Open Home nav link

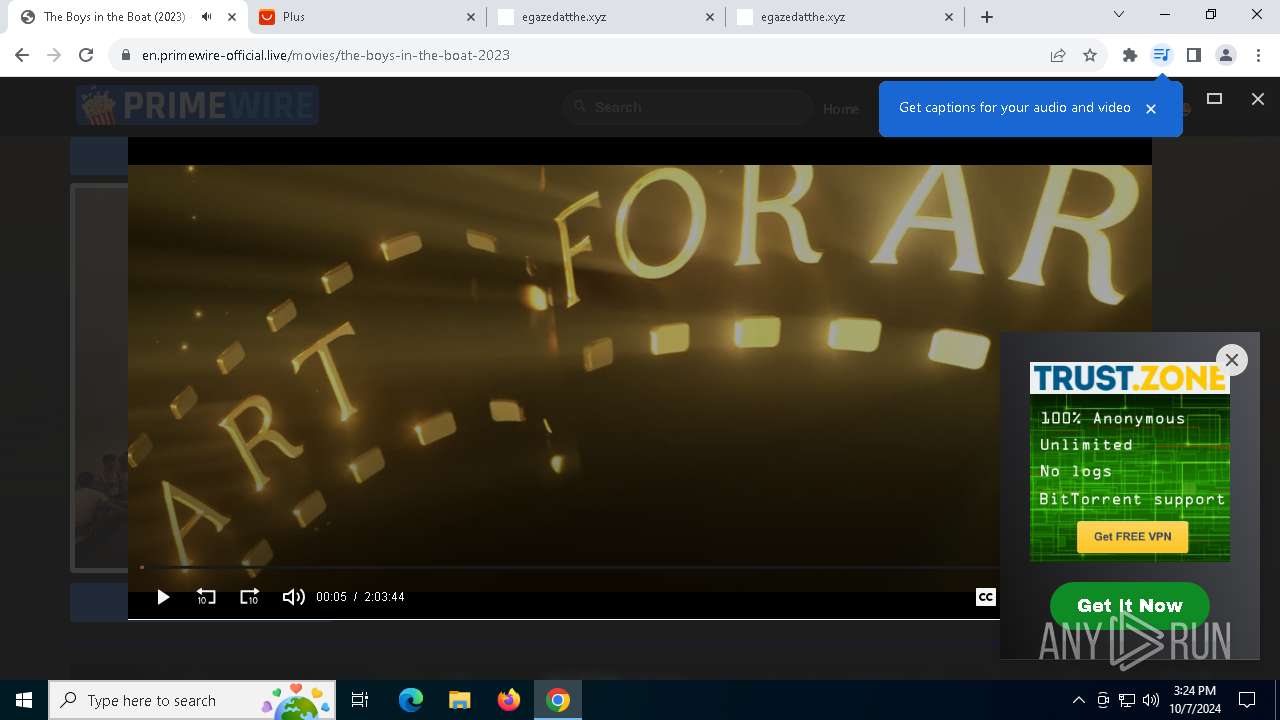click(x=841, y=109)
